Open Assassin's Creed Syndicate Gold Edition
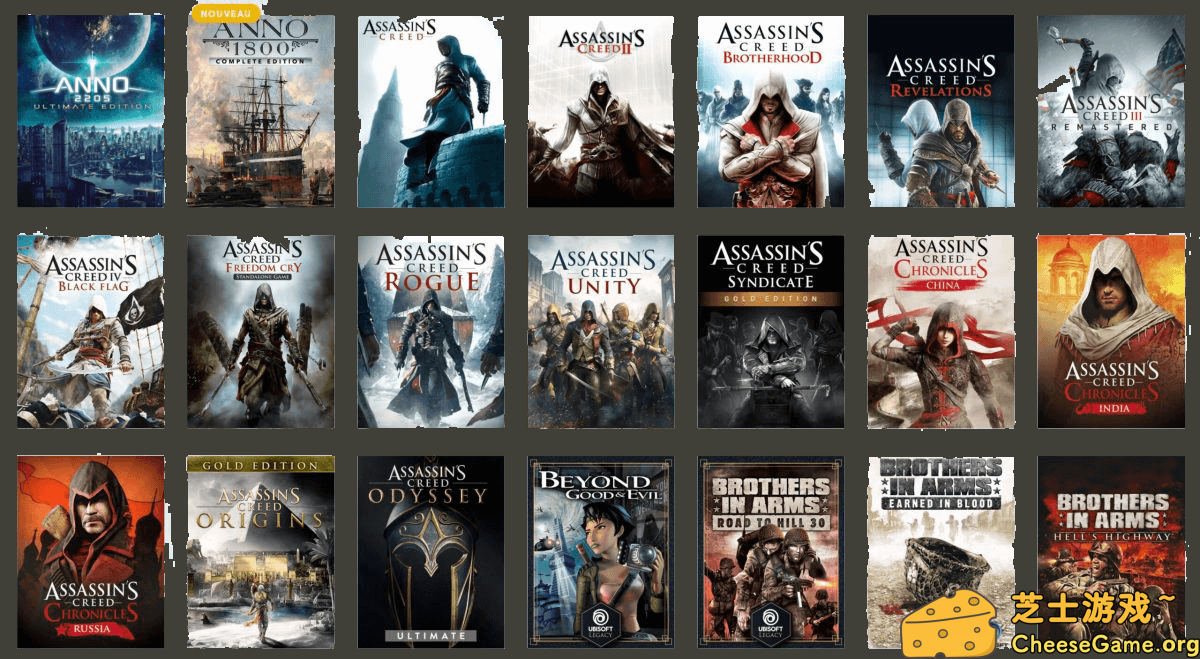This screenshot has height=659, width=1200. (x=771, y=331)
